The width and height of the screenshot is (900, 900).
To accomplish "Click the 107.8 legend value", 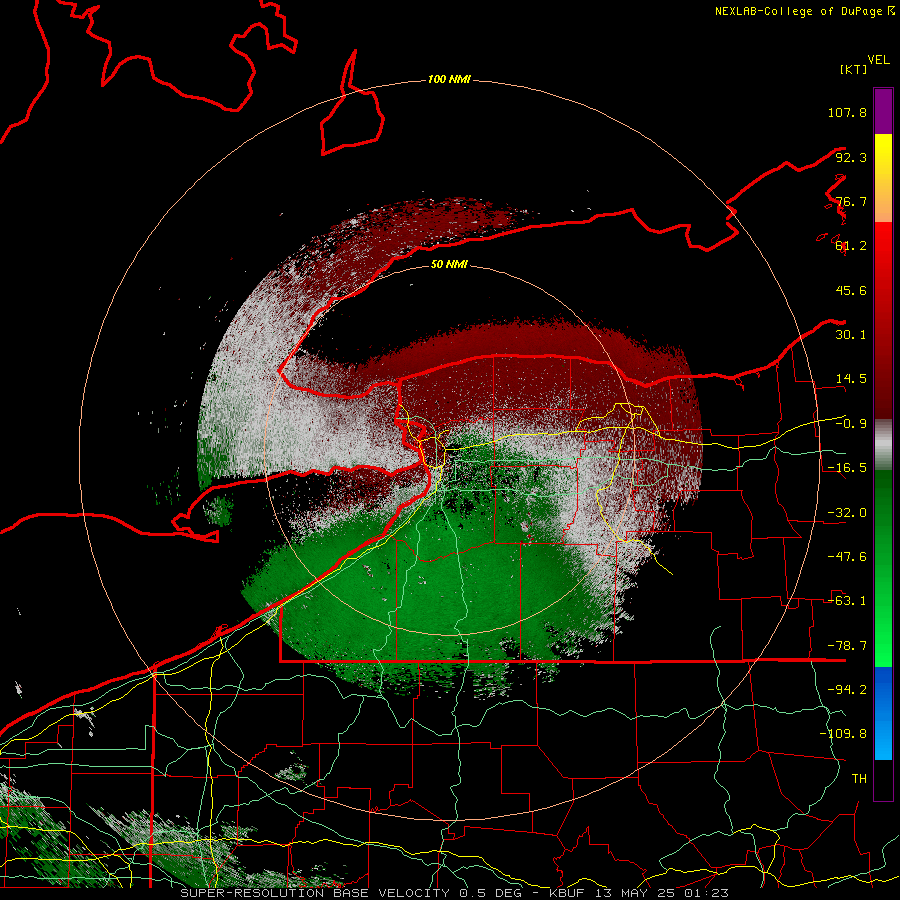I will click(x=847, y=112).
